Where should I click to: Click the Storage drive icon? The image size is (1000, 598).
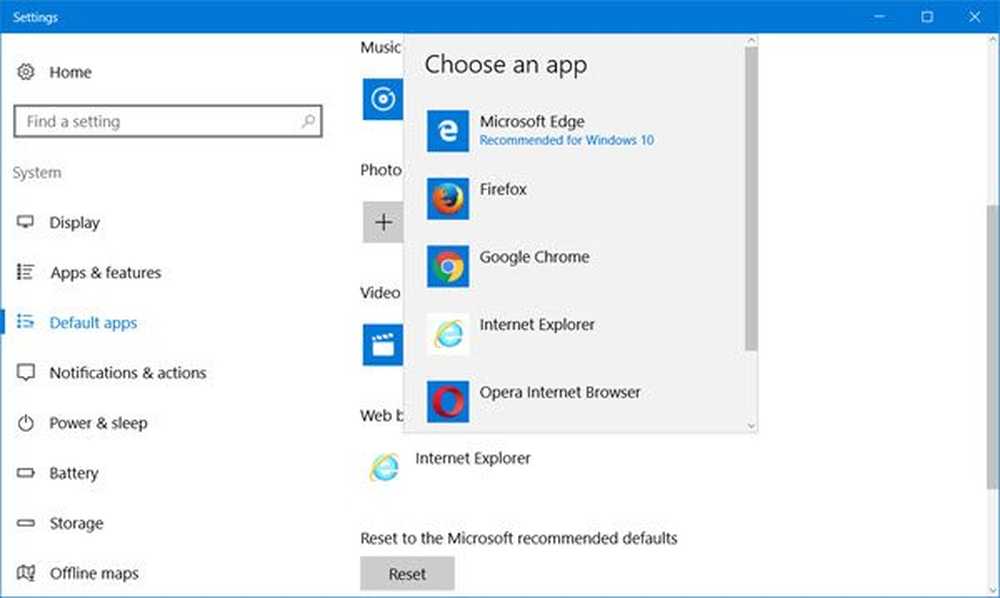click(x=26, y=523)
